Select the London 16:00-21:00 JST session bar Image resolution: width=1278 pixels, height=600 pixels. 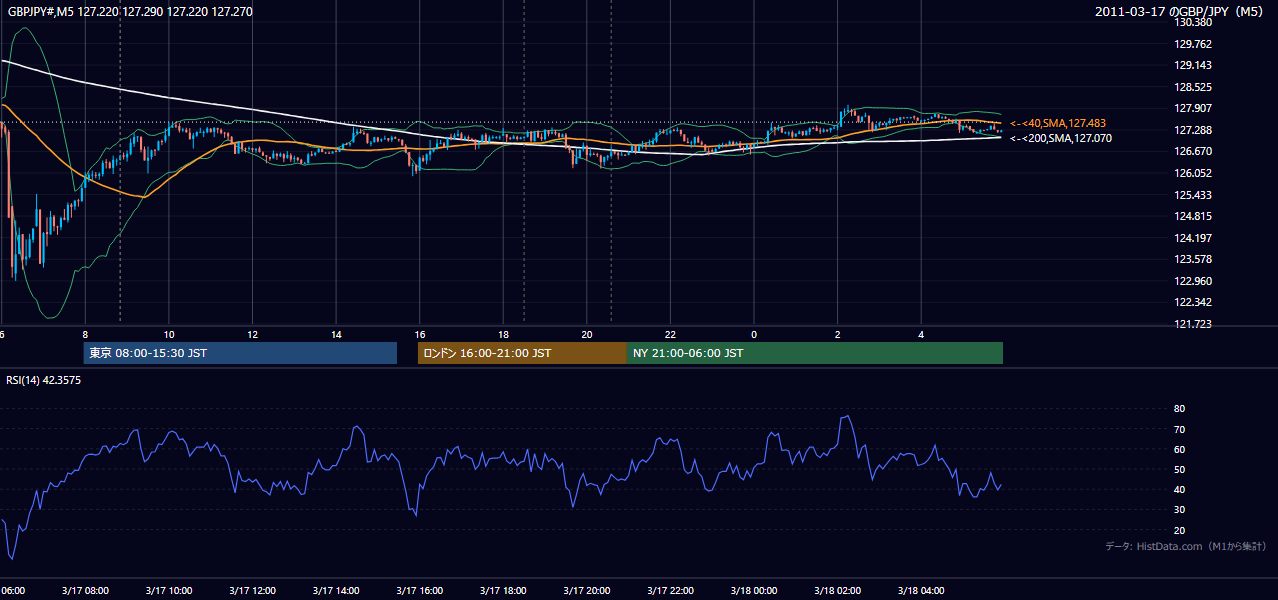[522, 353]
